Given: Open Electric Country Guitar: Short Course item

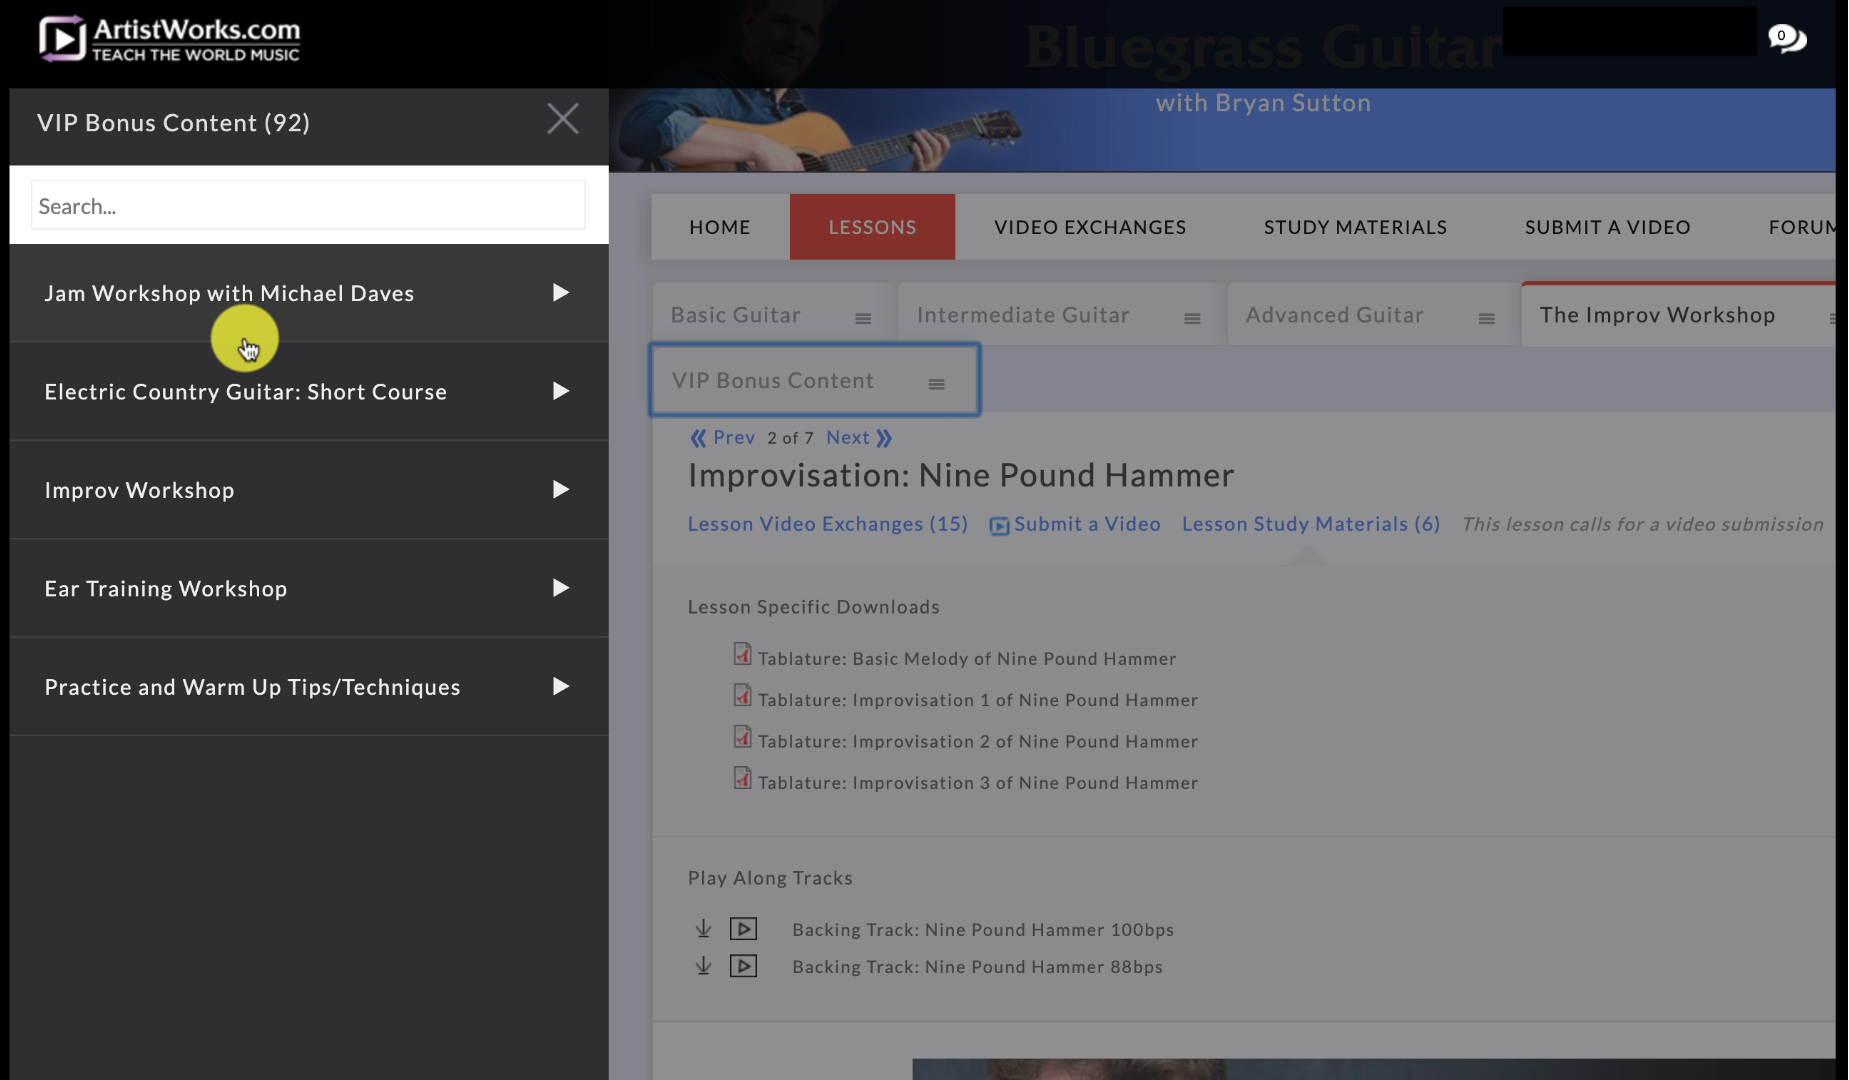Looking at the screenshot, I should point(309,392).
